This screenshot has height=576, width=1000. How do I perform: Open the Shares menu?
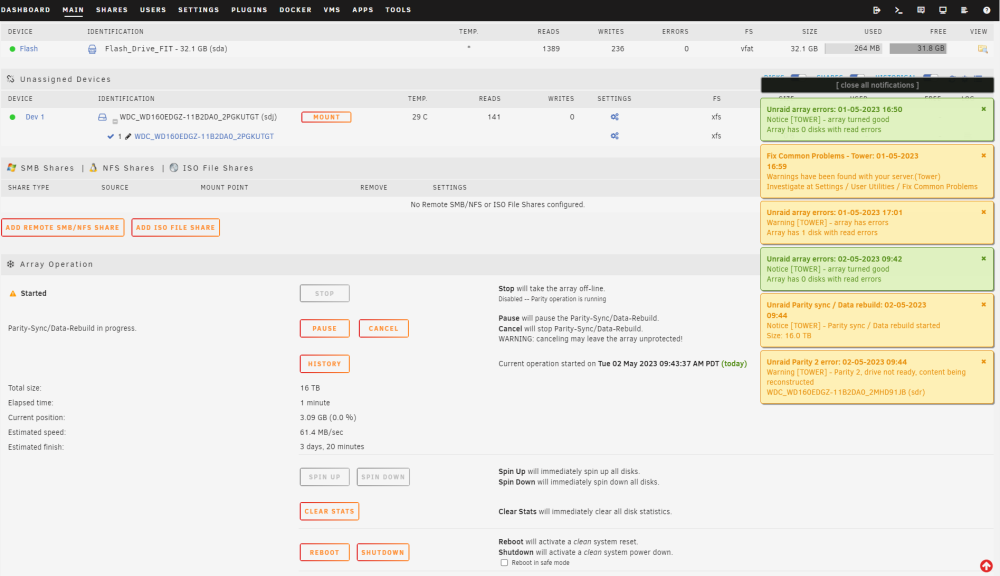click(x=112, y=10)
